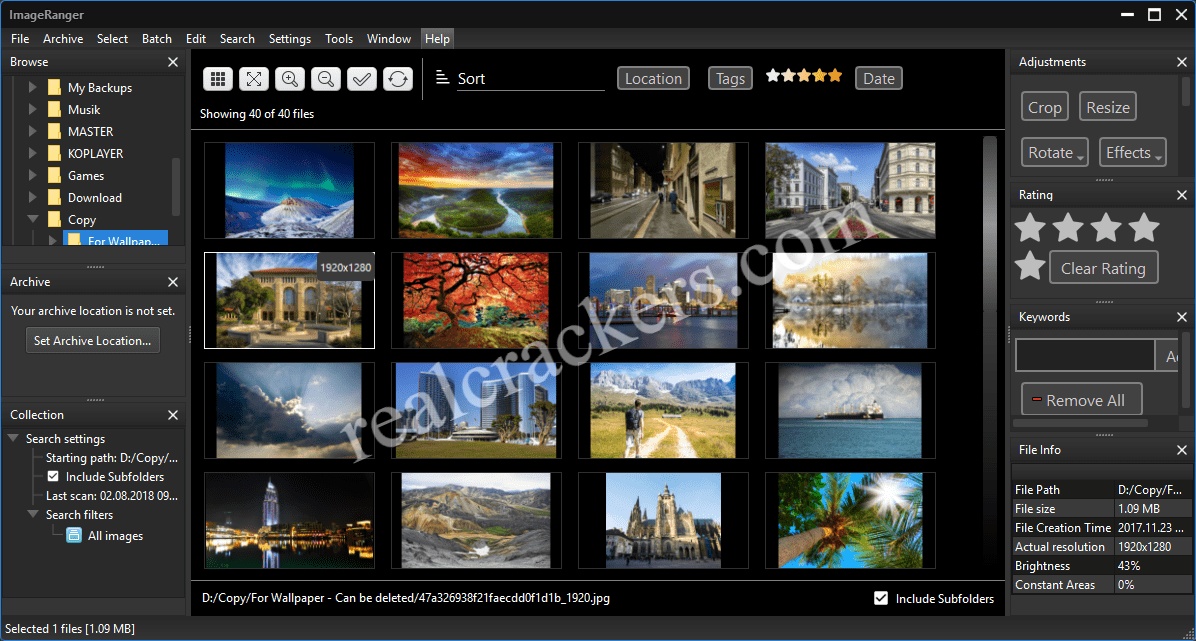The image size is (1196, 641).
Task: Open the Effects dropdown
Action: [1133, 153]
